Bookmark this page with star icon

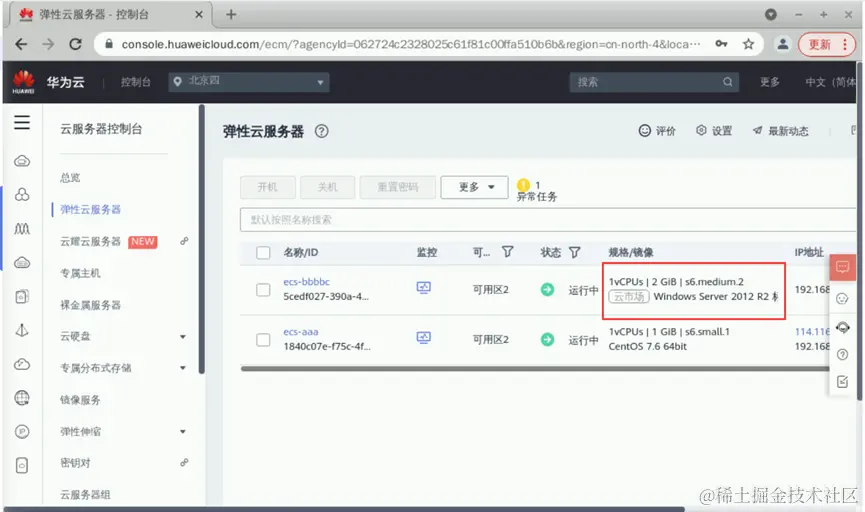(x=748, y=44)
